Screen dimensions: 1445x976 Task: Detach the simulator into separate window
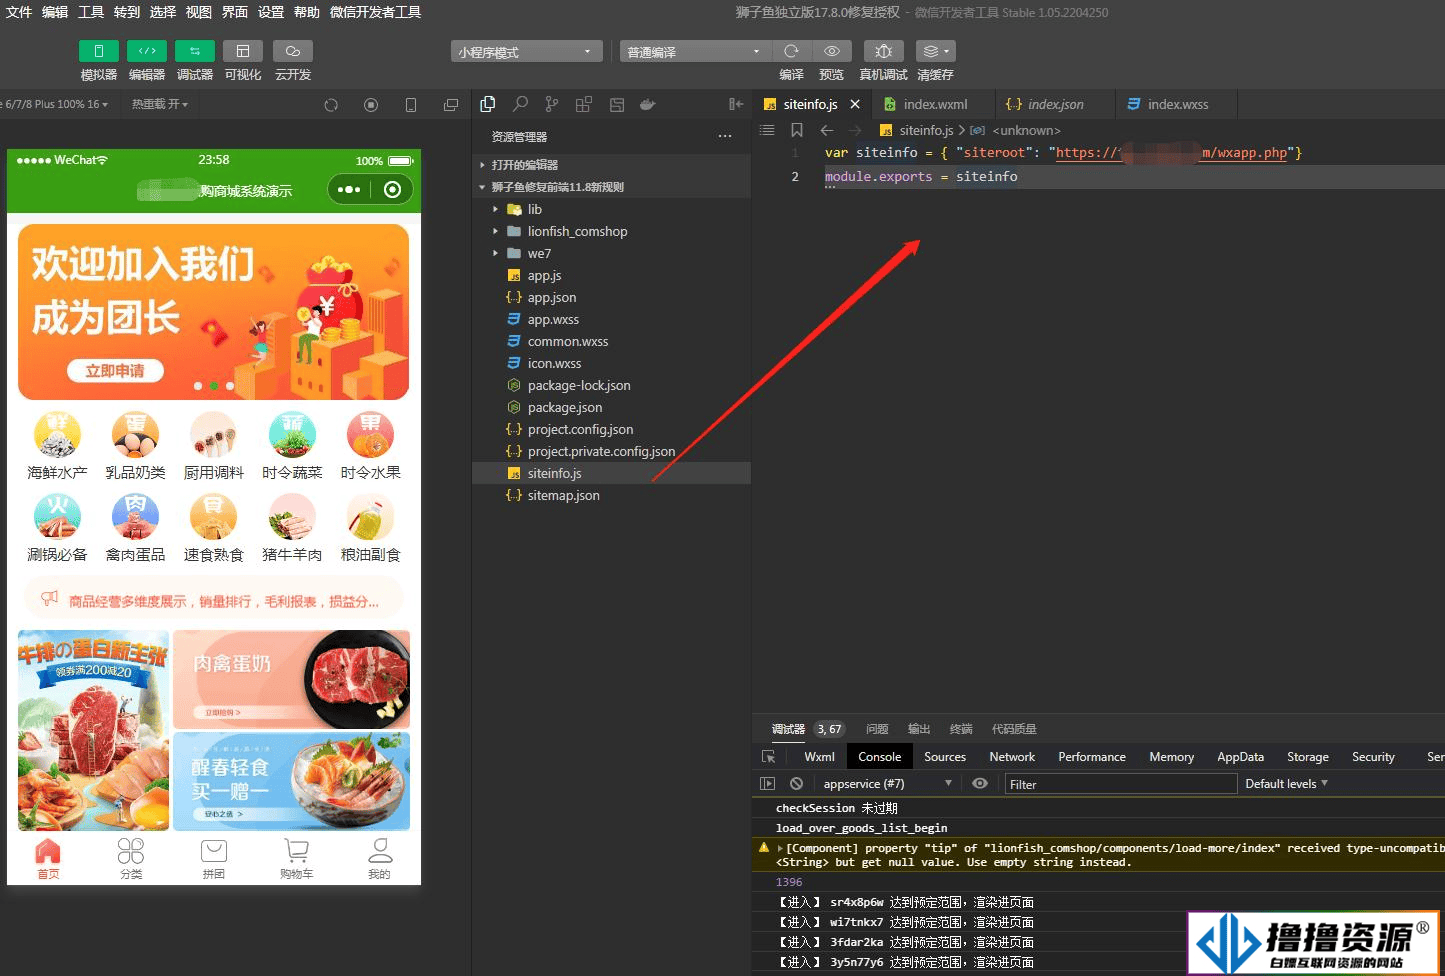pos(451,105)
